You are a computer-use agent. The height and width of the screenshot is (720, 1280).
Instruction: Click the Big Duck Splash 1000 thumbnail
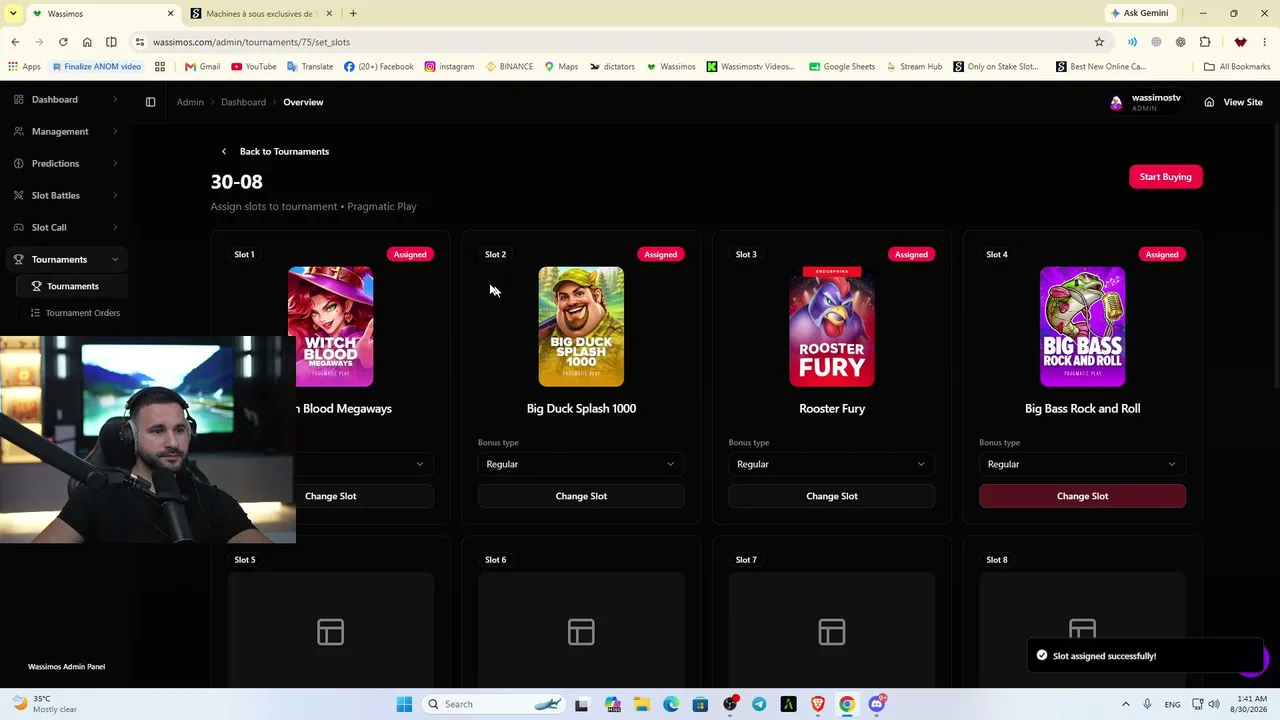click(x=581, y=326)
